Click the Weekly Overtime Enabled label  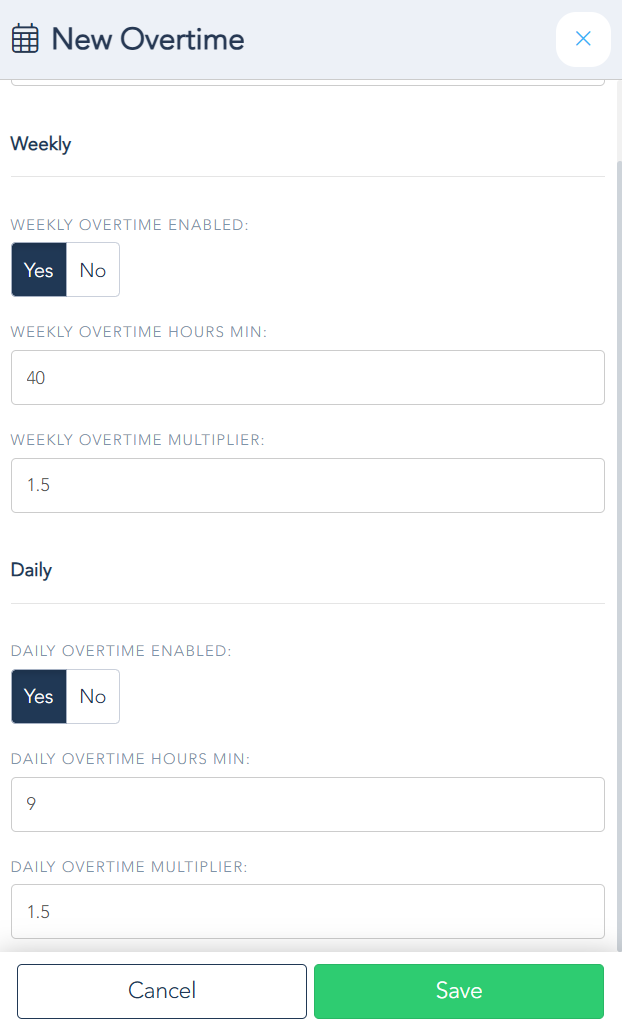coord(129,225)
